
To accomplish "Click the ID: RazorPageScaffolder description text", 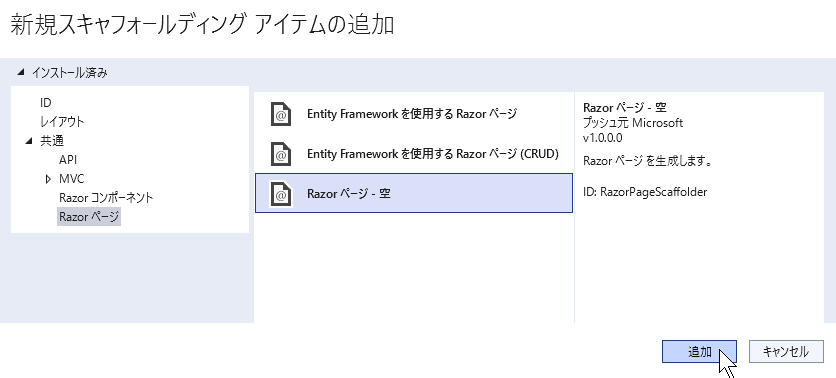I will [x=645, y=192].
